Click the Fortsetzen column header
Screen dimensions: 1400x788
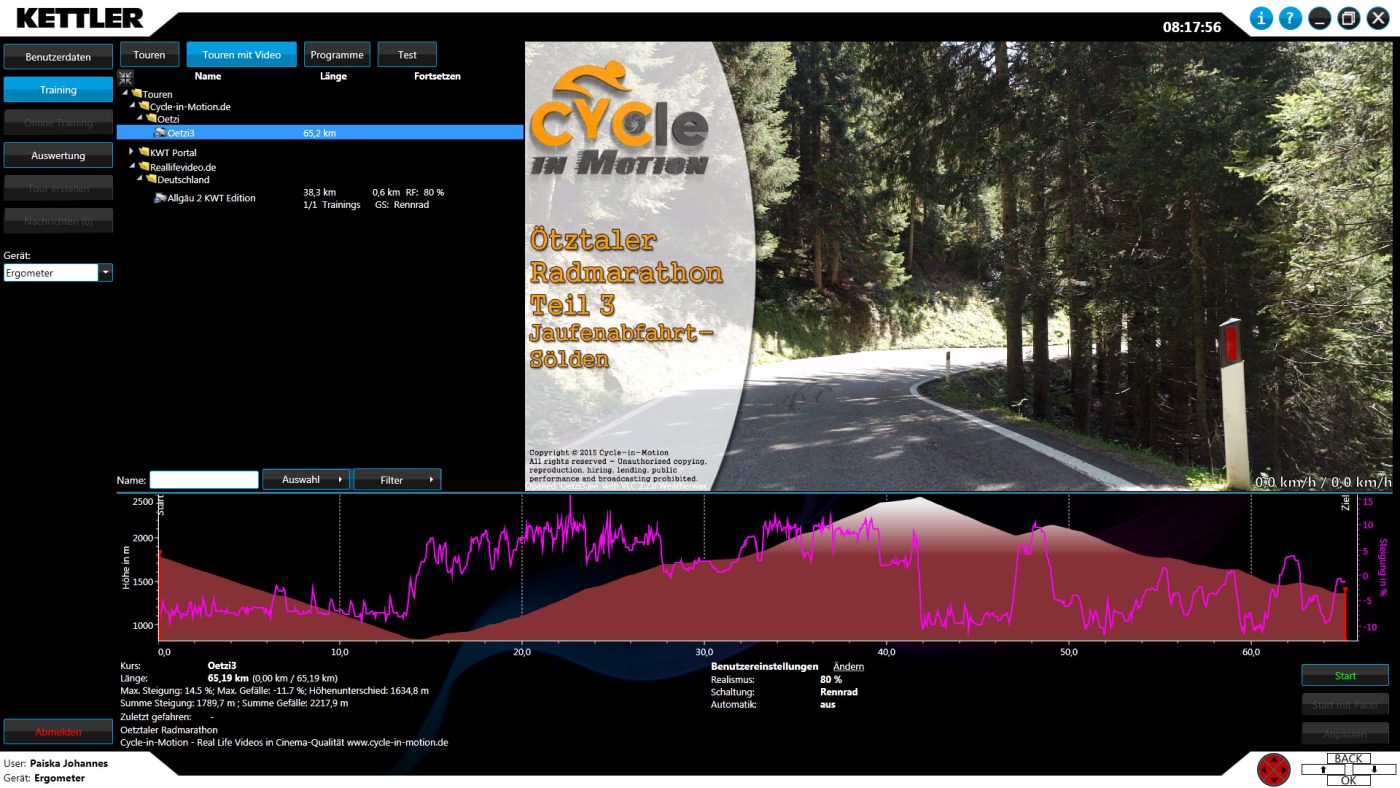tap(437, 76)
